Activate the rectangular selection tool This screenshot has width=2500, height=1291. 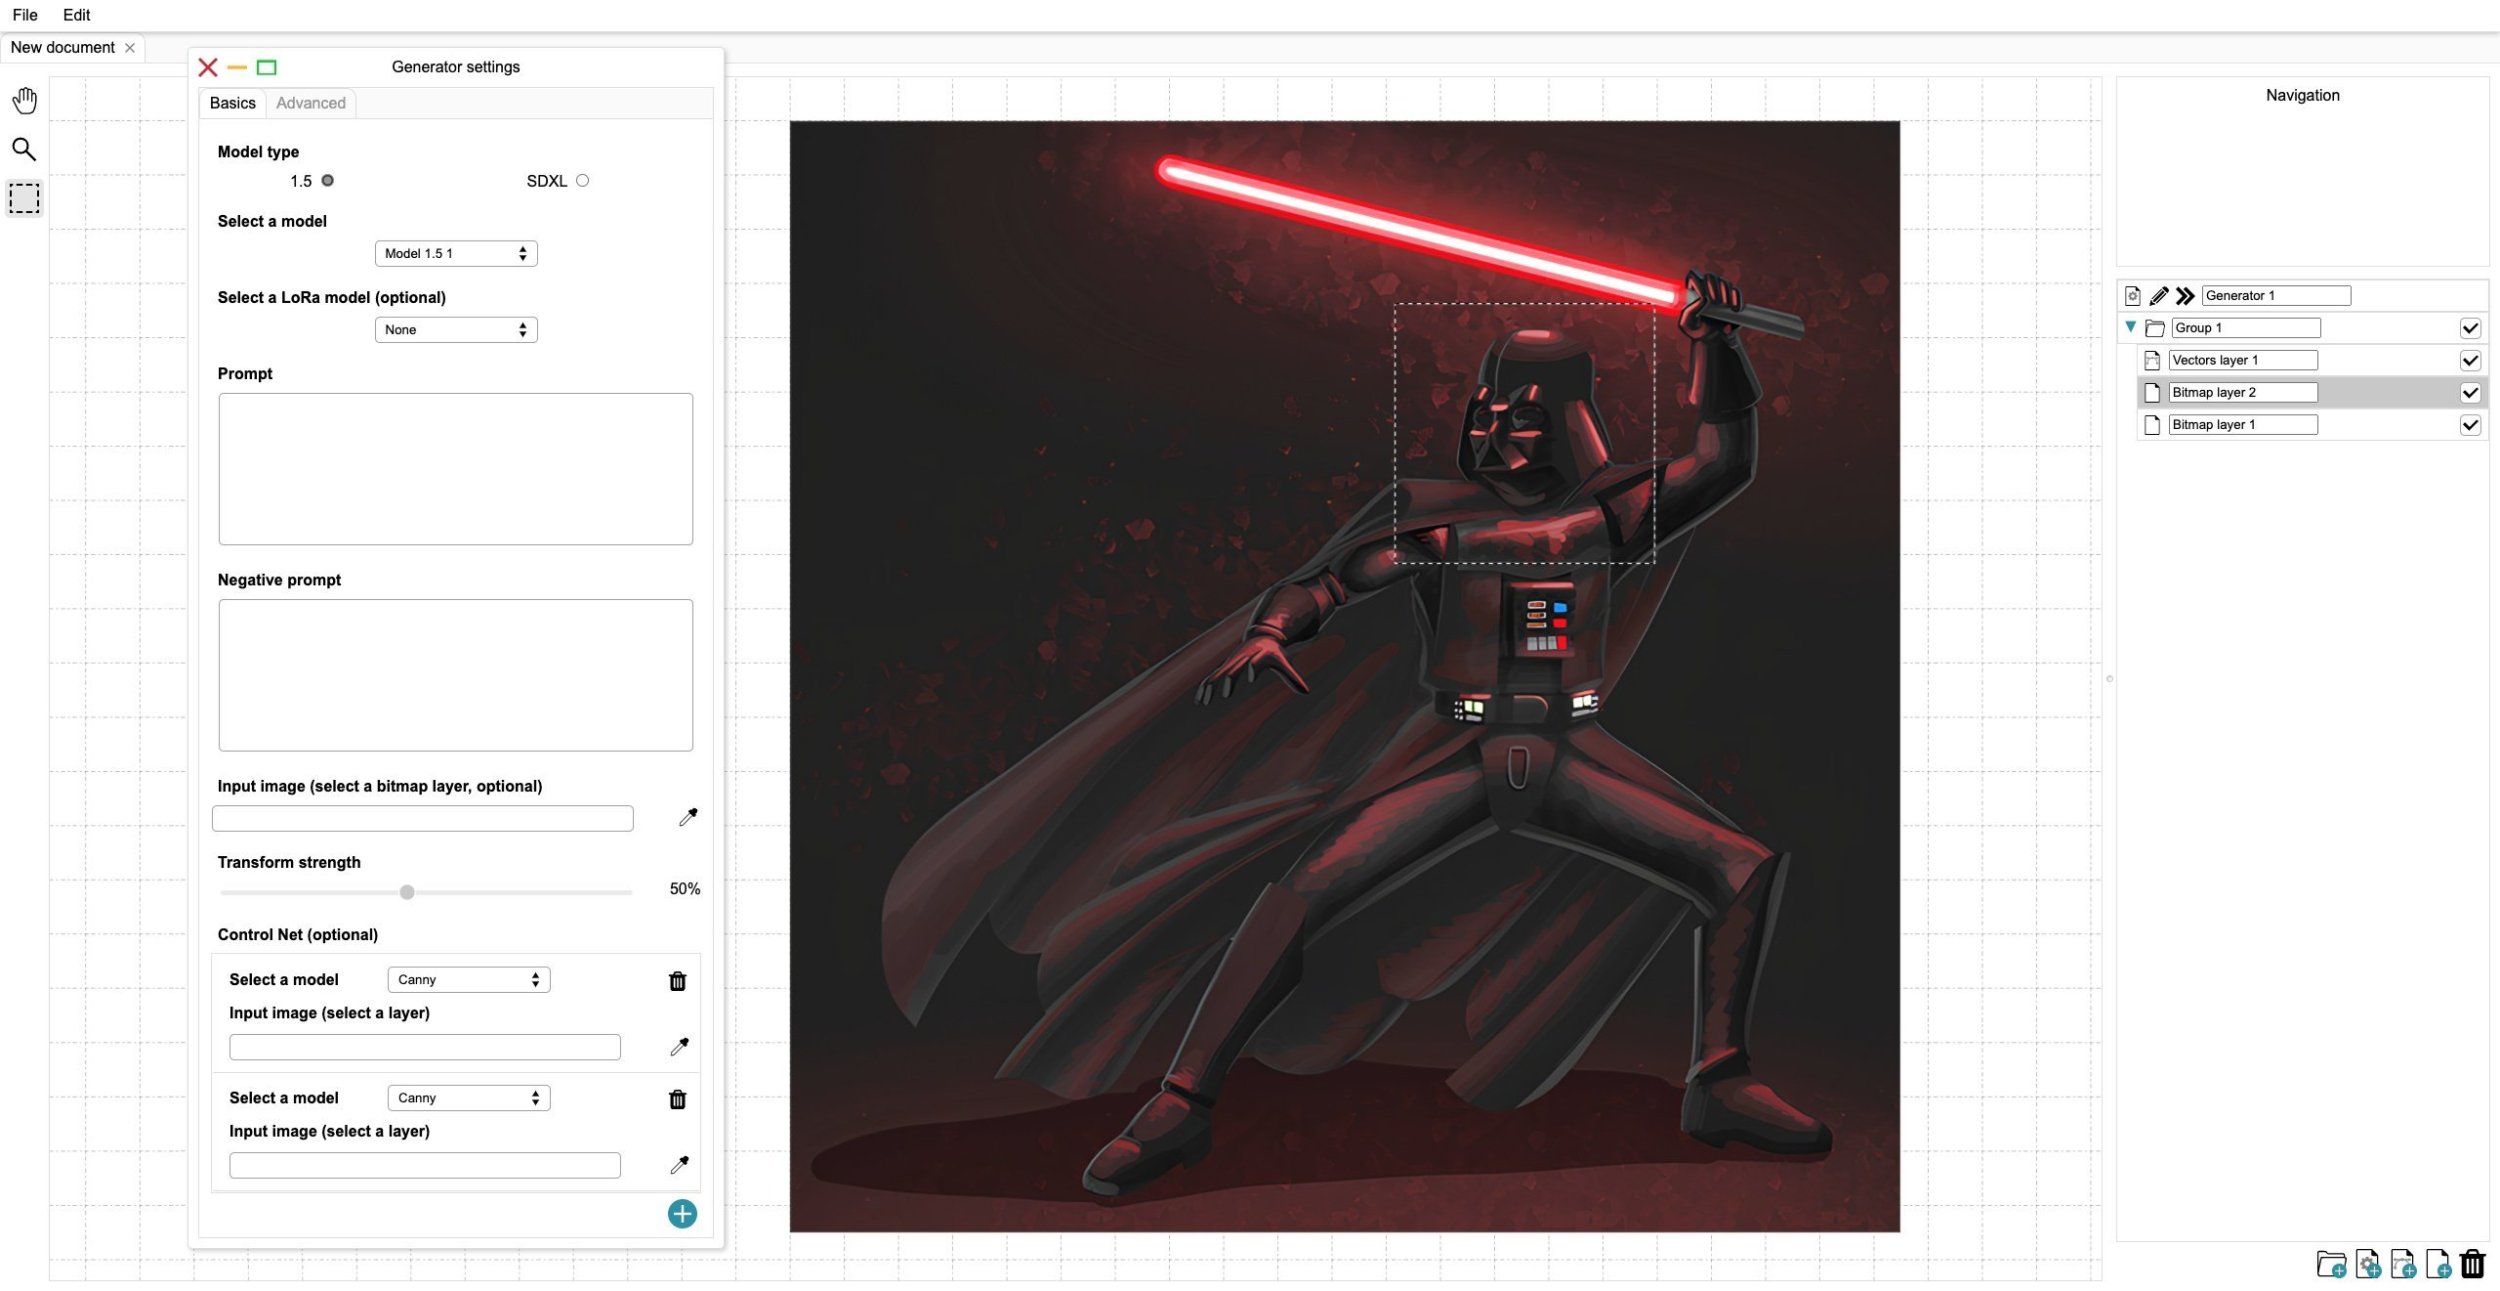pyautogui.click(x=24, y=198)
